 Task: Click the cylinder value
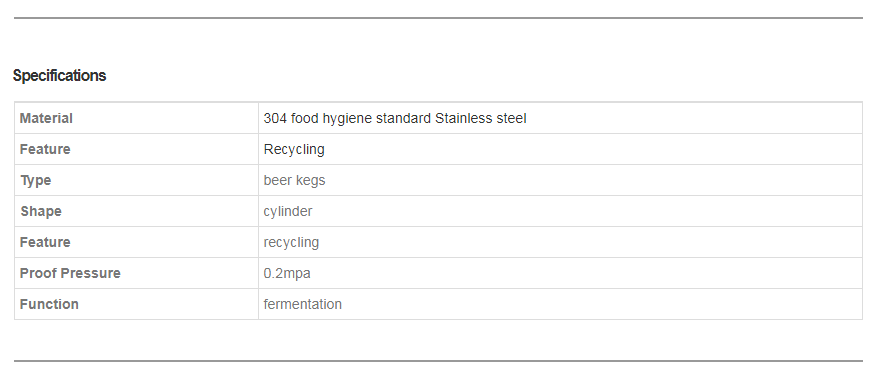pyautogui.click(x=288, y=211)
